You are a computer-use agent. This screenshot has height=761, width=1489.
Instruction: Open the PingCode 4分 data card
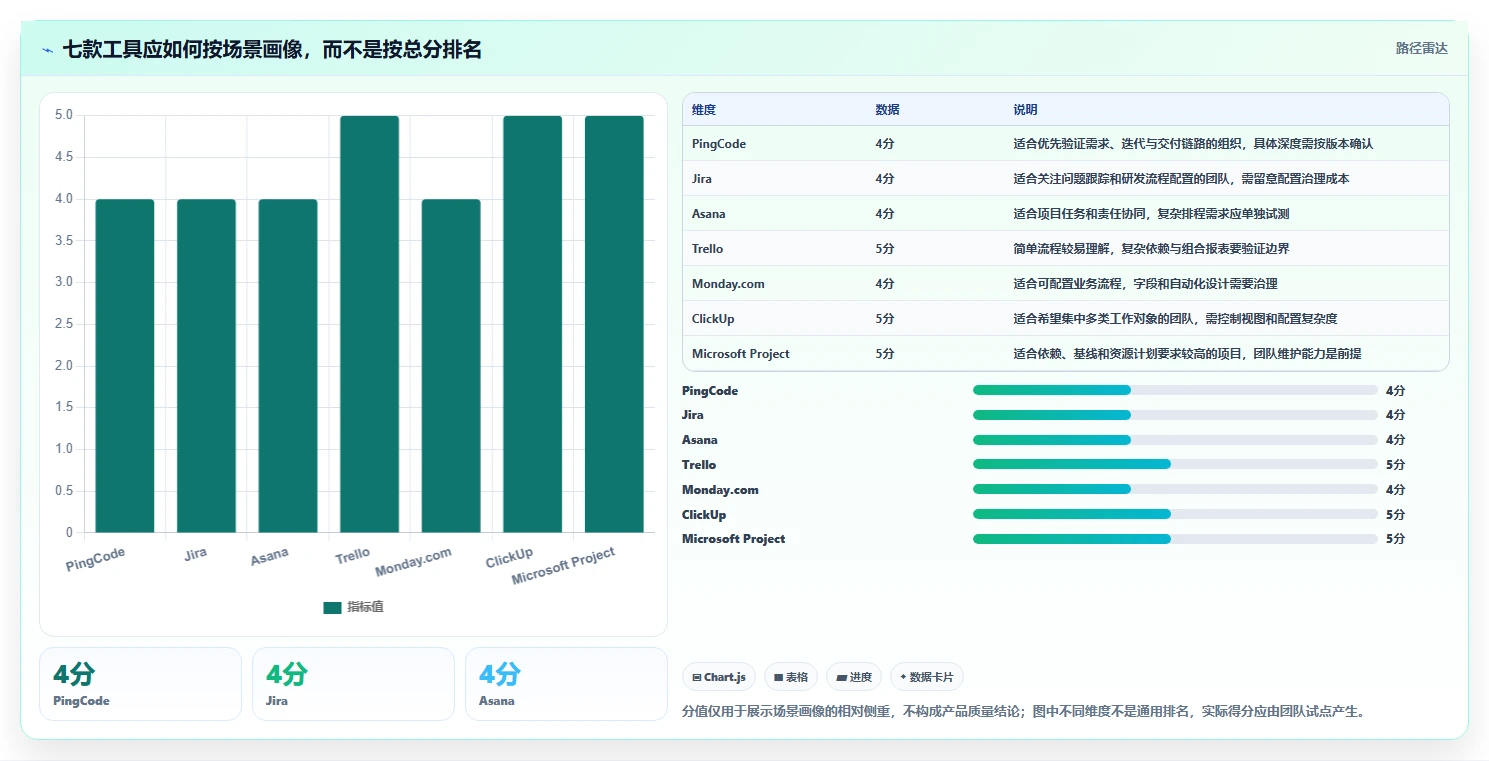click(x=140, y=684)
